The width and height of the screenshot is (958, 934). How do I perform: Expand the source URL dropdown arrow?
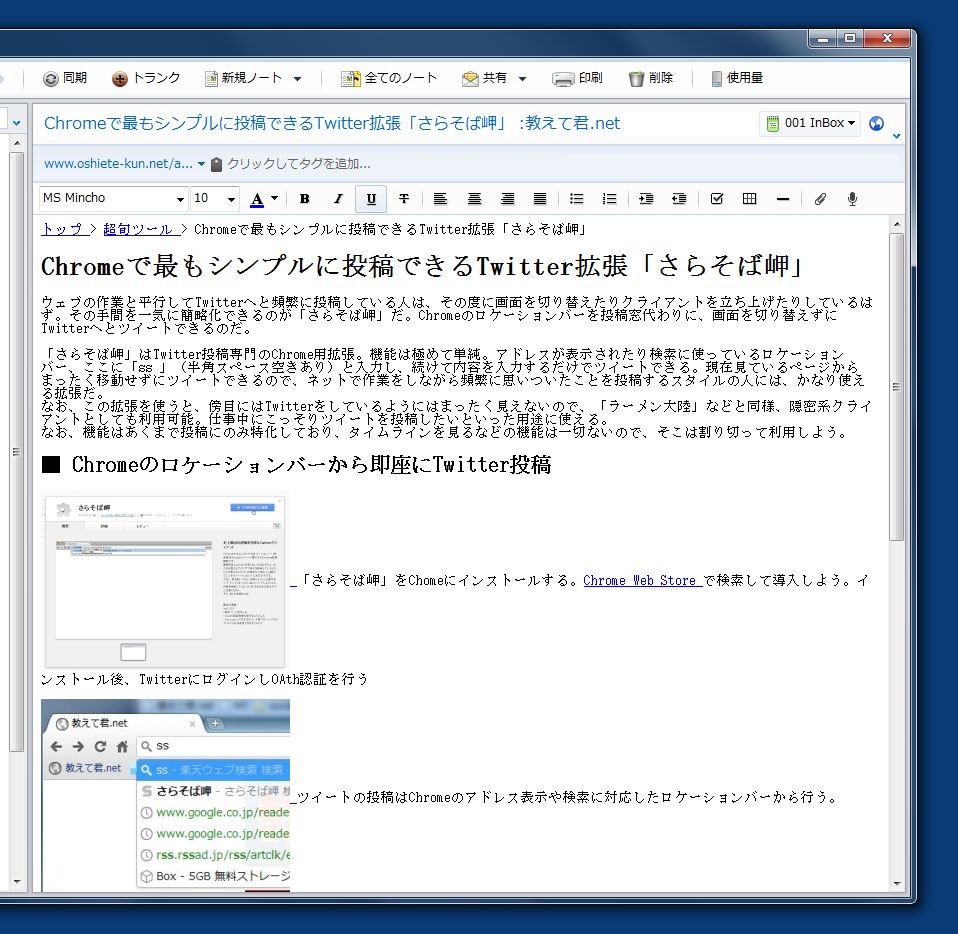point(201,164)
